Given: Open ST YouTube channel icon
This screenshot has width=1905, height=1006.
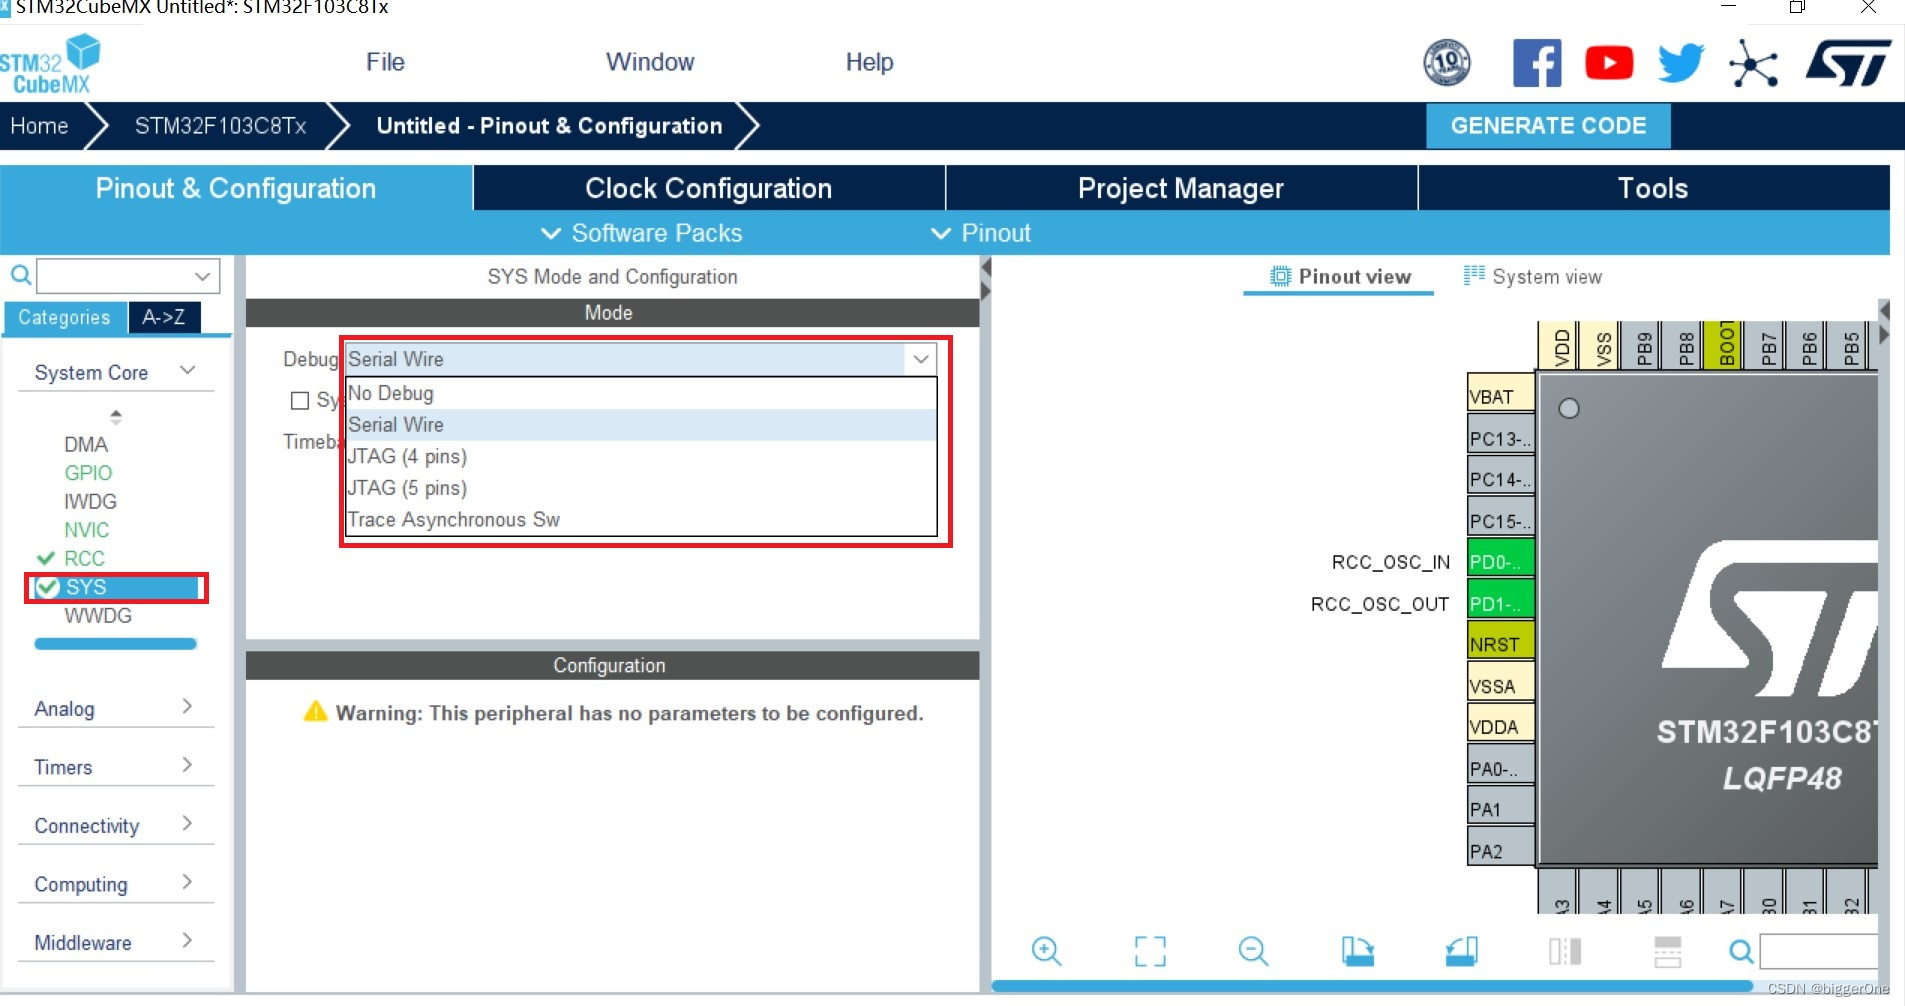Looking at the screenshot, I should [x=1609, y=63].
